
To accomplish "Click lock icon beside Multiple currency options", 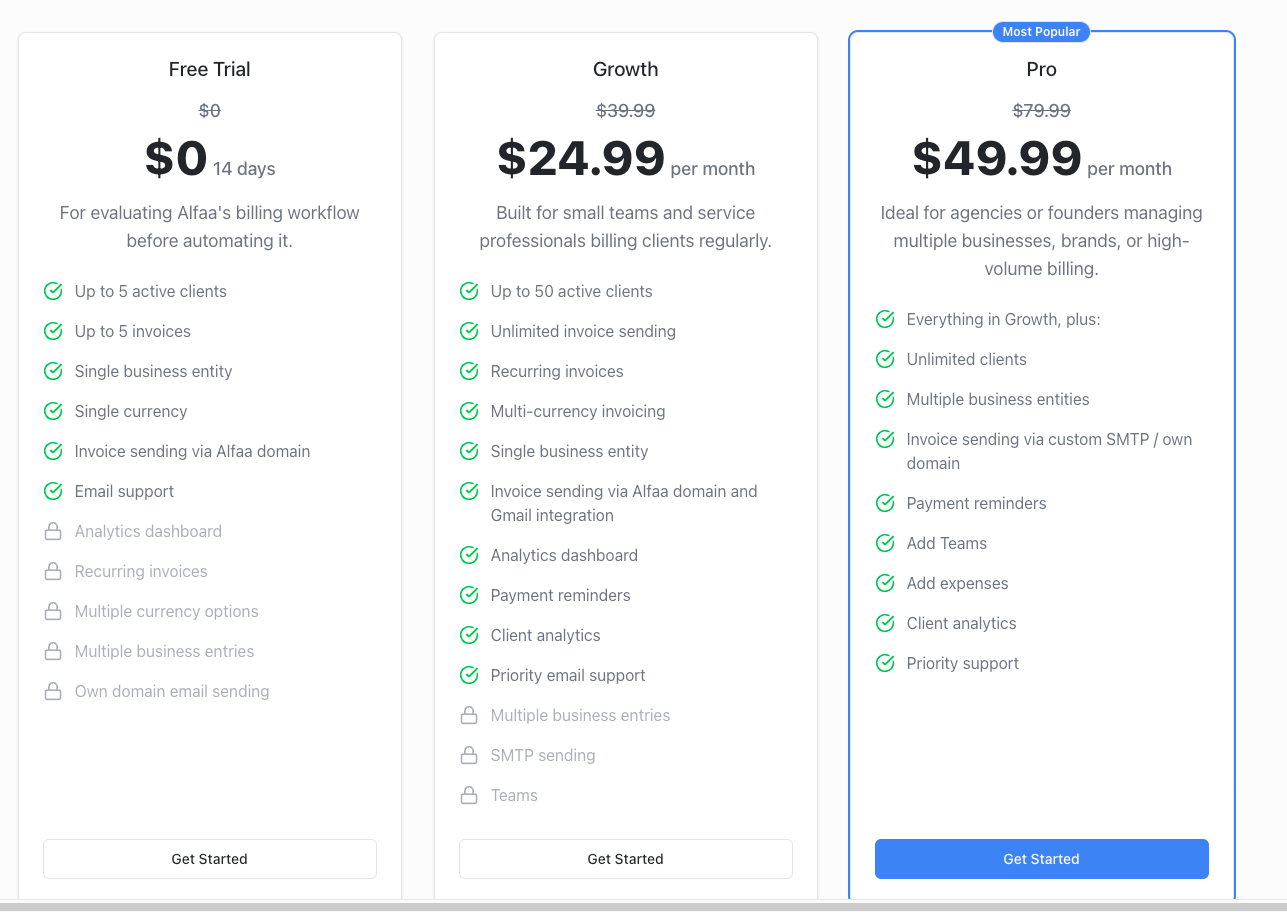I will pos(53,611).
